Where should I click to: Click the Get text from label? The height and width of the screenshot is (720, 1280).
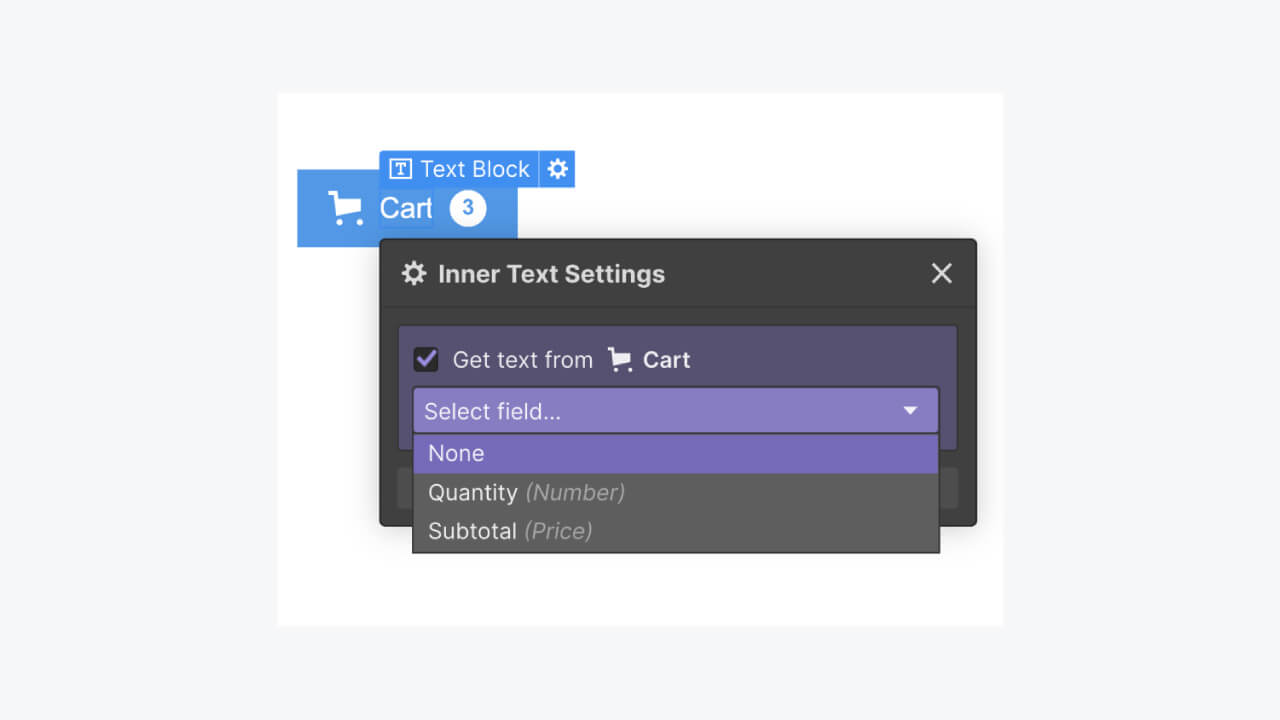522,360
